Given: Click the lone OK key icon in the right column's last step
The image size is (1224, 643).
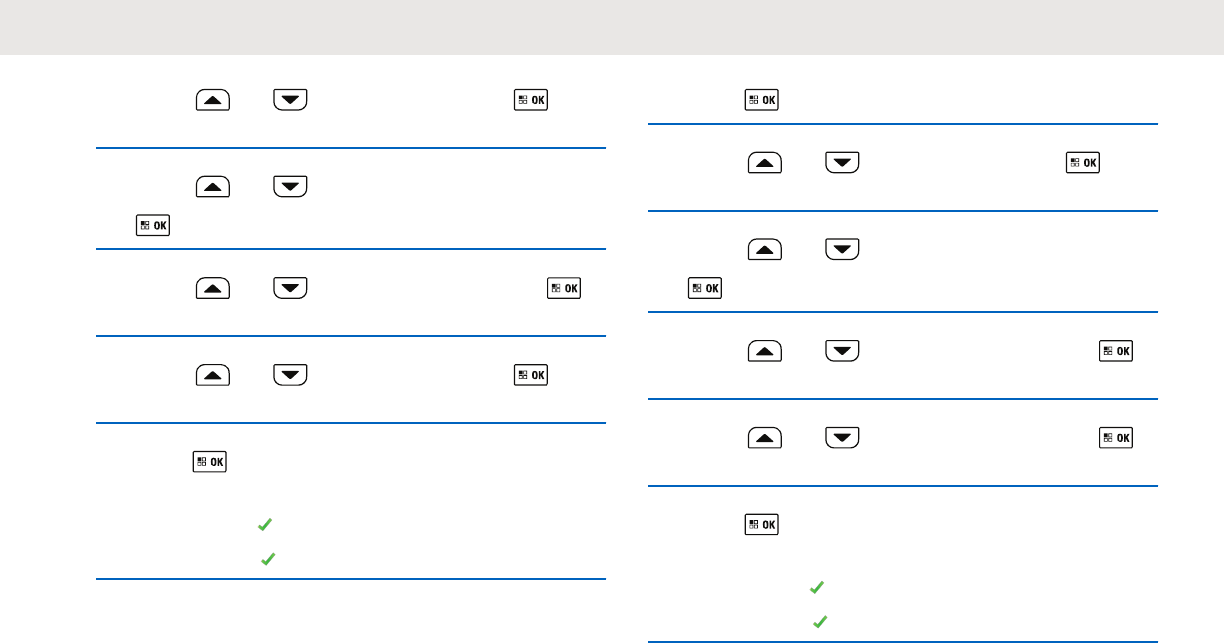Looking at the screenshot, I should [762, 524].
